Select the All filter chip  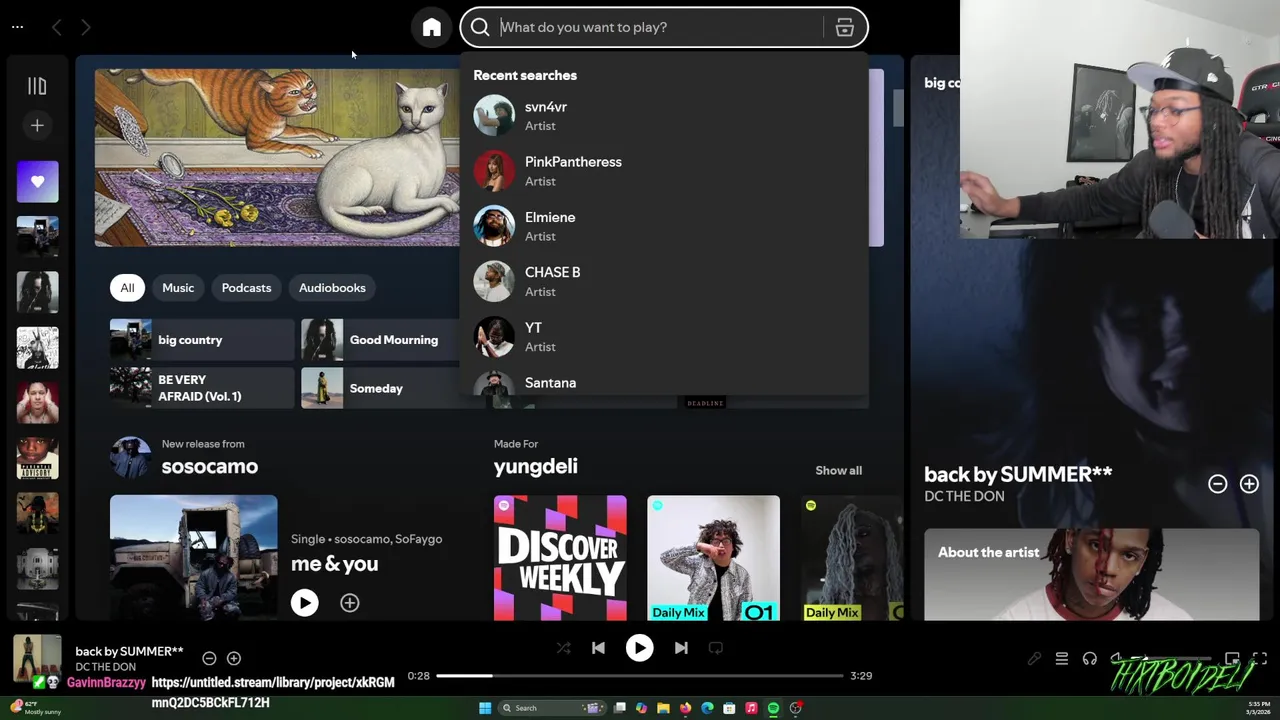point(127,288)
